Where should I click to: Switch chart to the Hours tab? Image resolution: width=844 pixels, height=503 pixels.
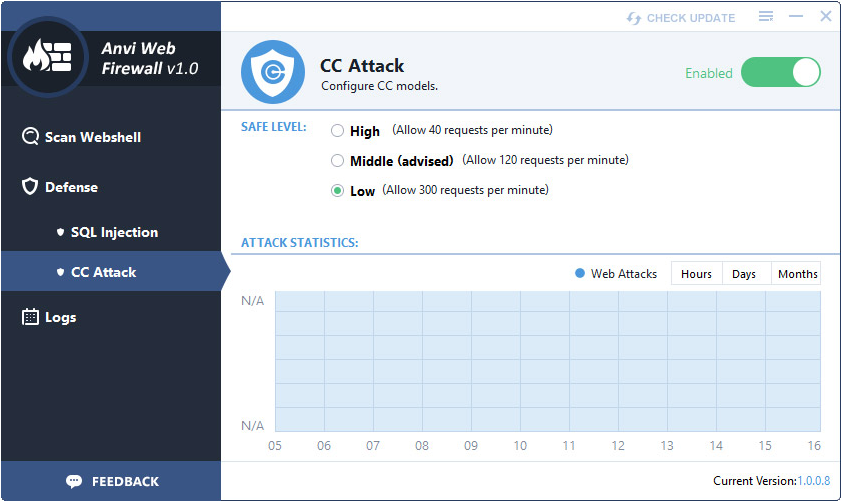tap(696, 274)
